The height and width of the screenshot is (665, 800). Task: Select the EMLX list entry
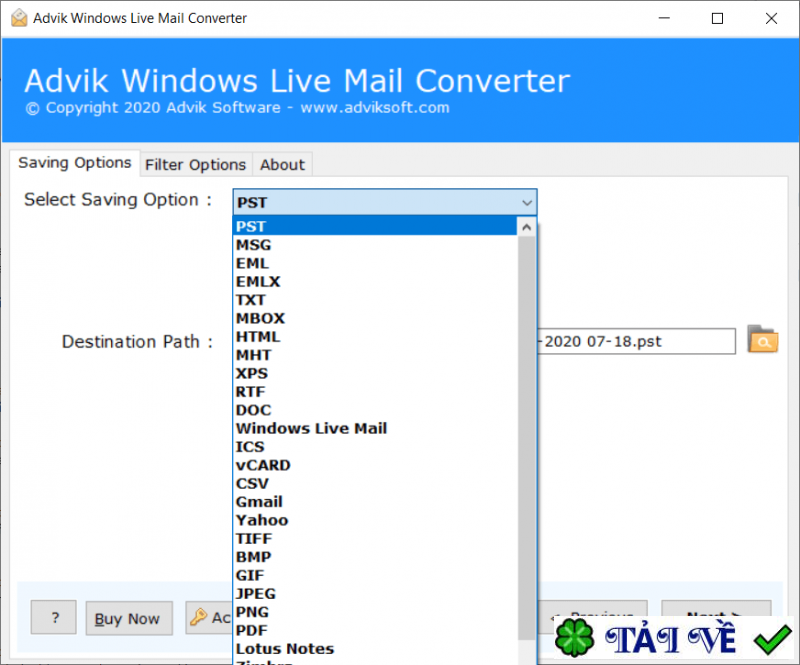click(x=375, y=282)
